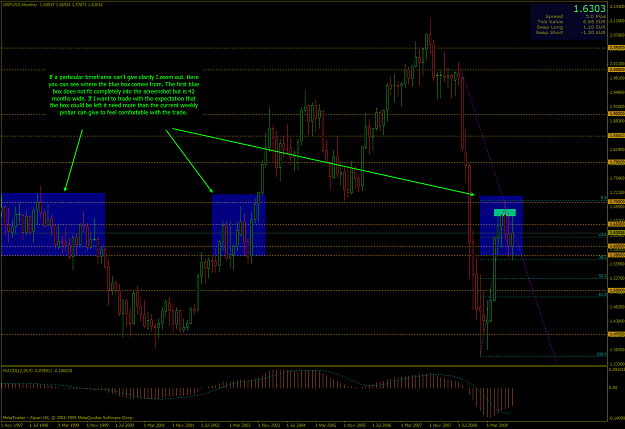Screen dimensions: 625x429
Task: Click the 6.66 EUR tick value
Action: (595, 22)
